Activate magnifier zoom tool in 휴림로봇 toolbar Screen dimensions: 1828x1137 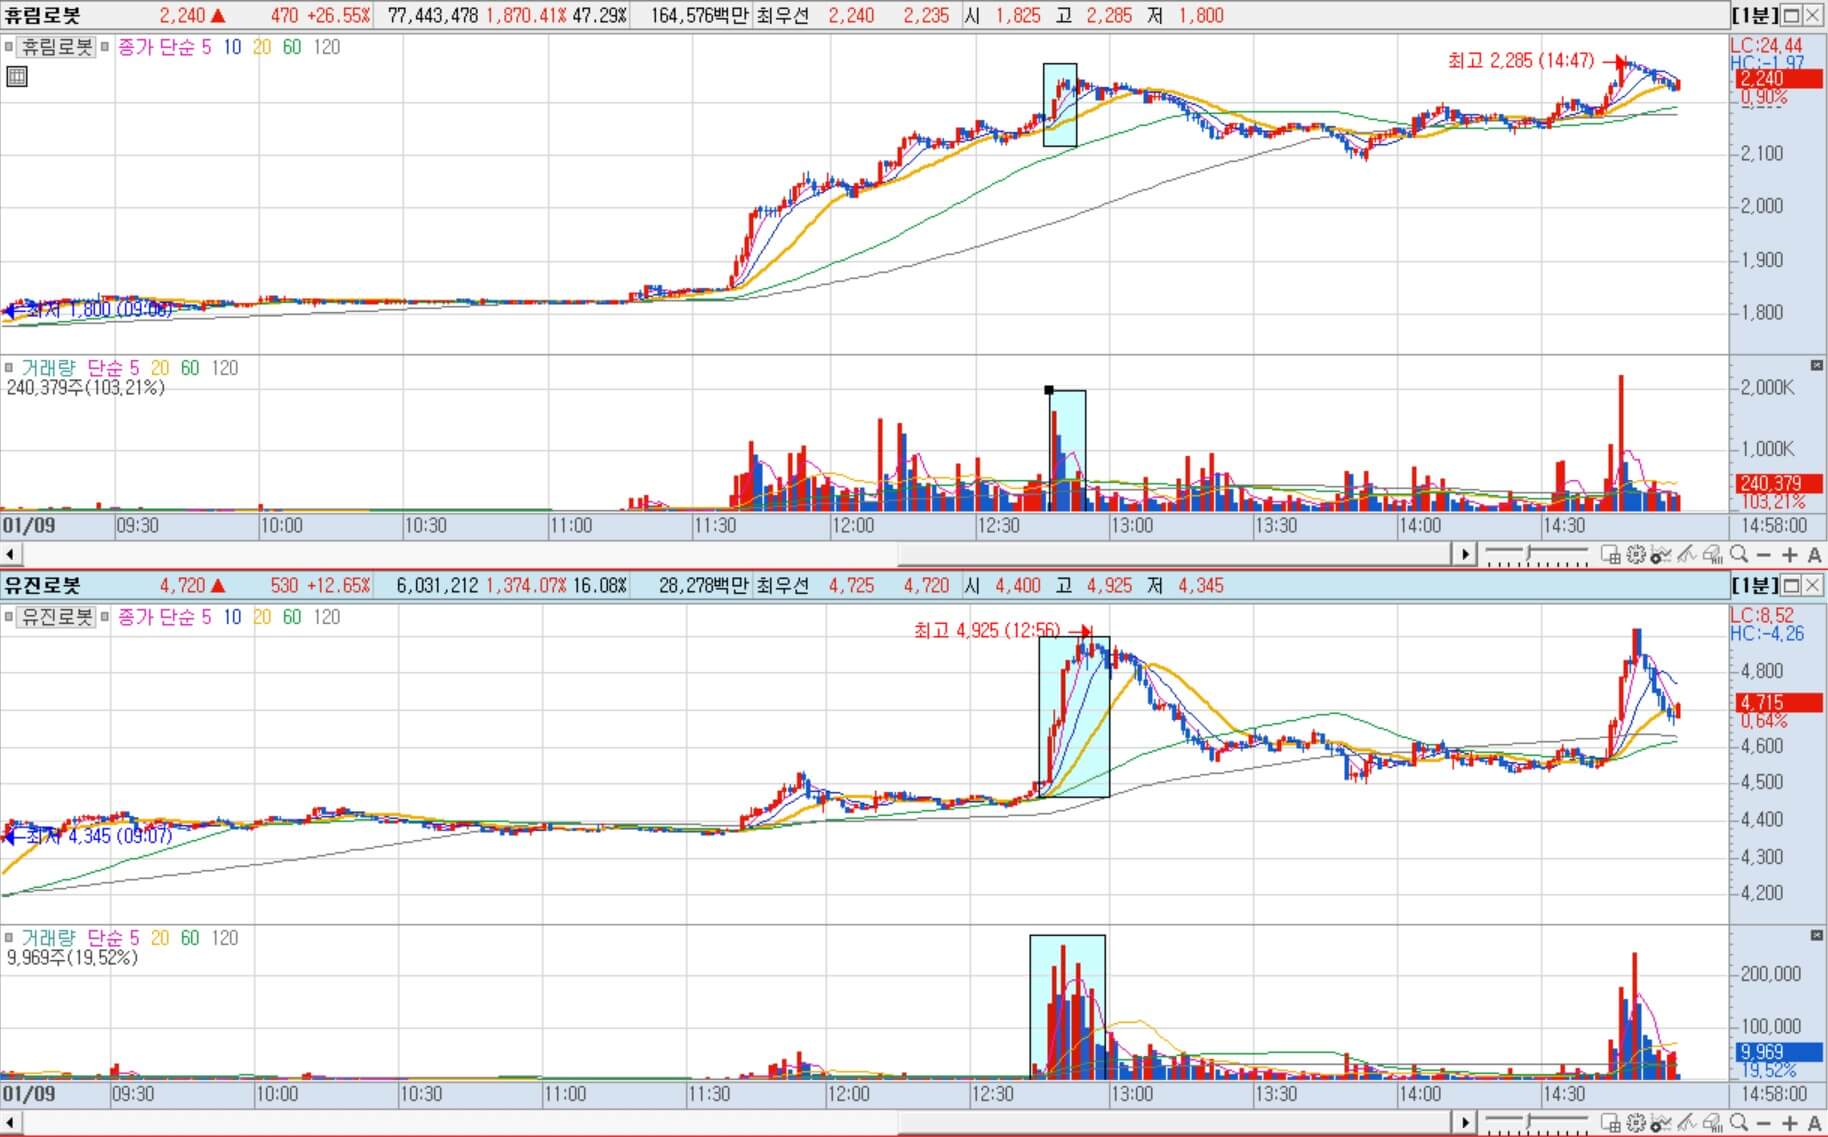pyautogui.click(x=1738, y=554)
